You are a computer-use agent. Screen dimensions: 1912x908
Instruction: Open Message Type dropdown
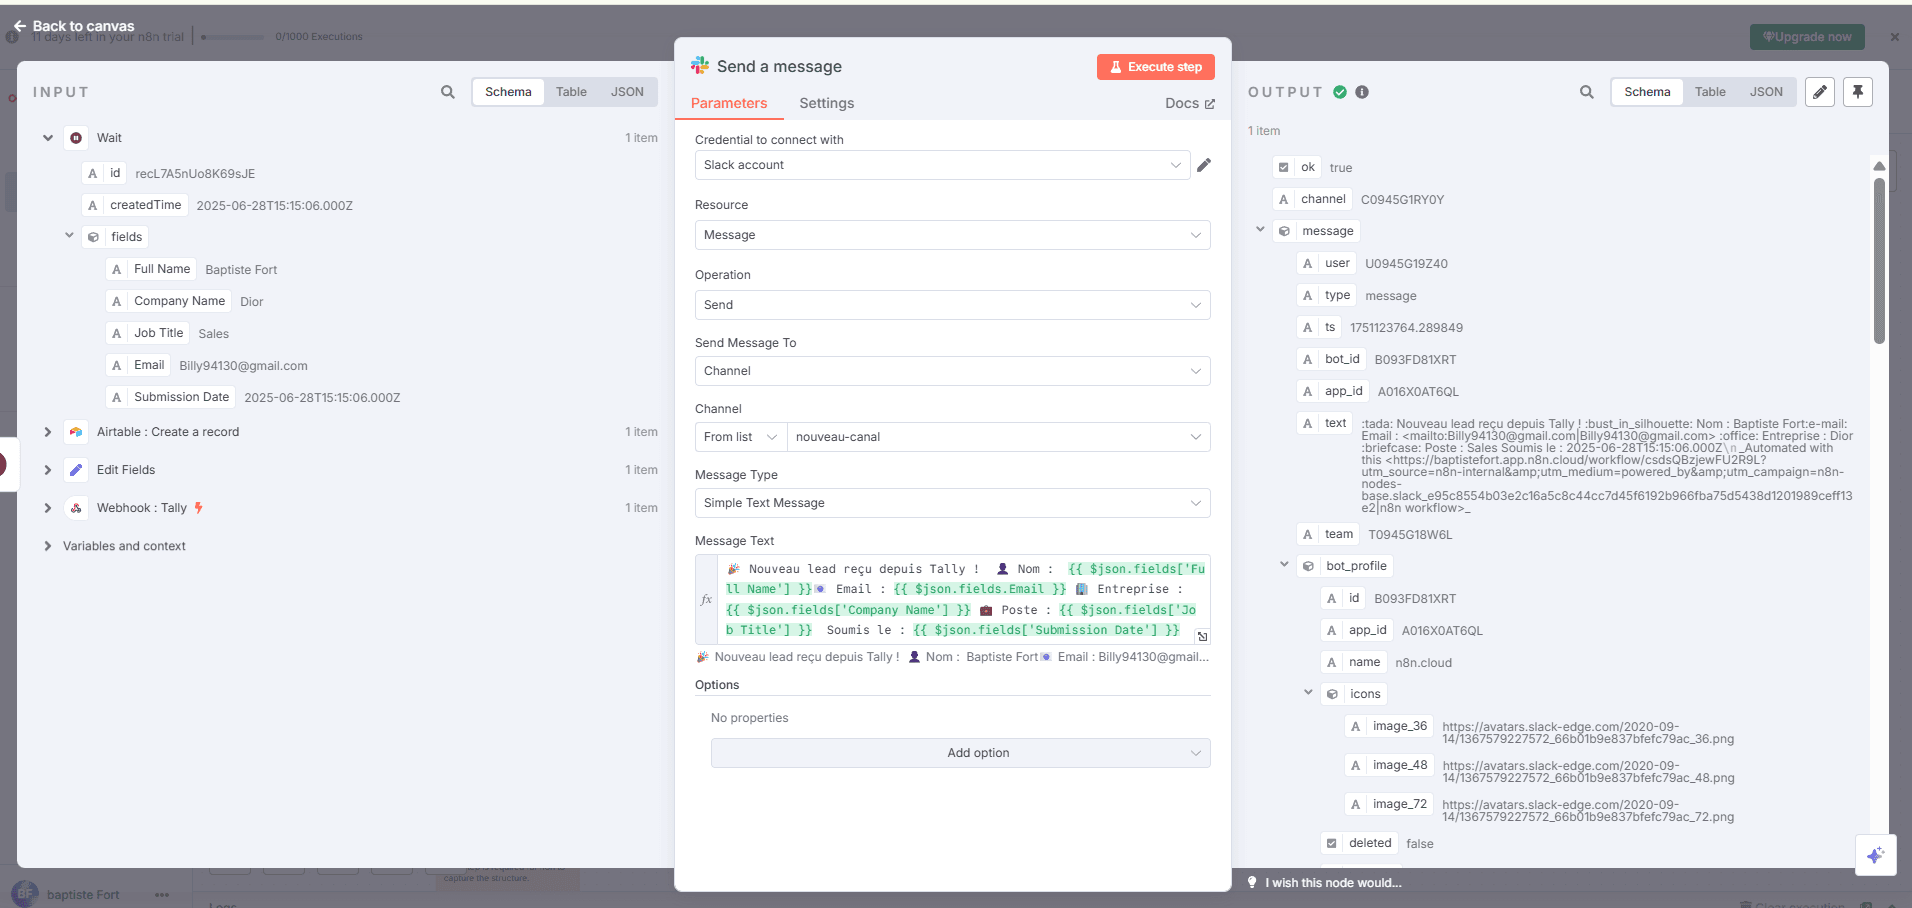coord(952,503)
